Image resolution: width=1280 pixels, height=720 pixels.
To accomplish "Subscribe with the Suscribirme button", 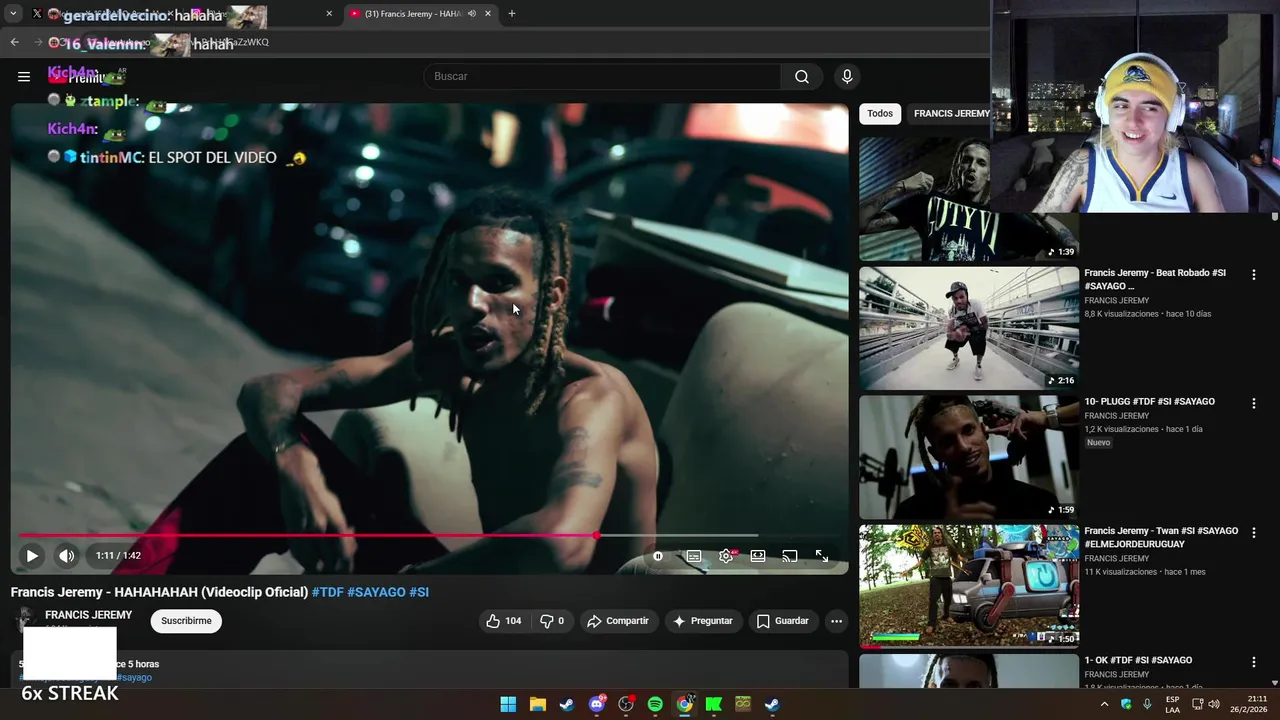I will pos(186,621).
